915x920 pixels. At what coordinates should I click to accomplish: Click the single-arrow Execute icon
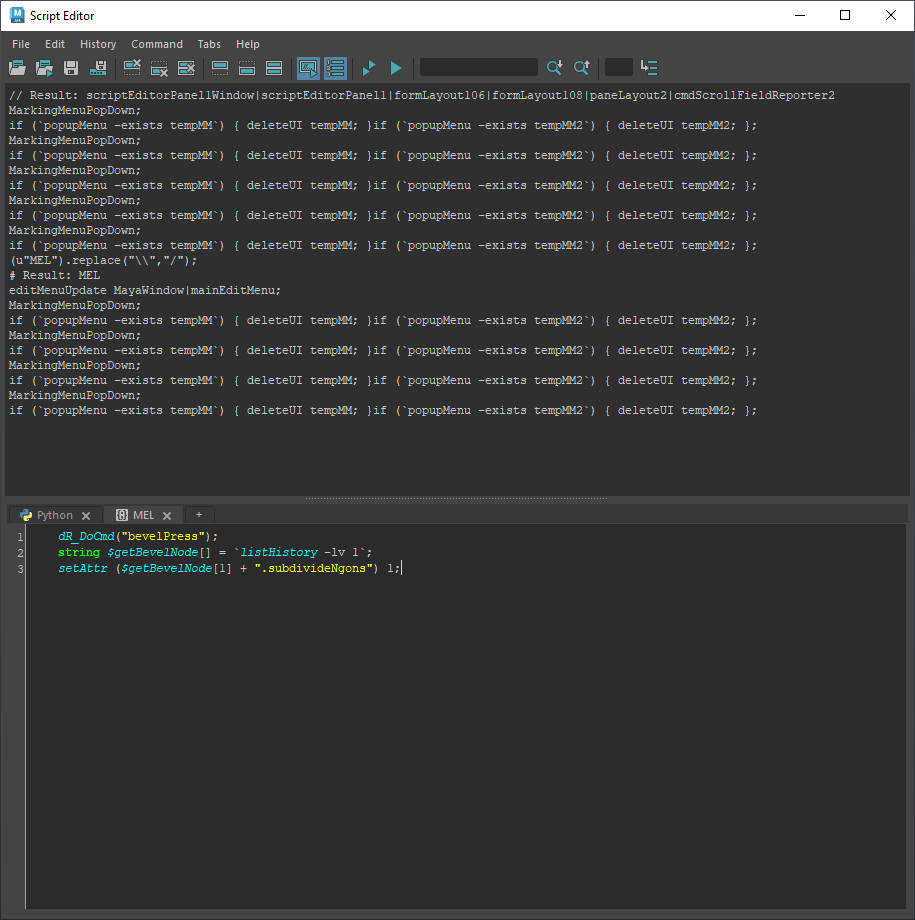coord(396,68)
